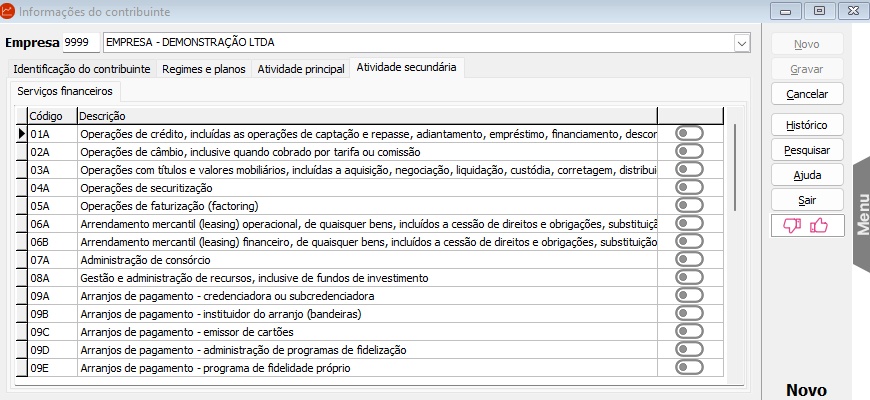Switch to Identificação do contribuinte tab
This screenshot has width=870, height=400.
[x=82, y=69]
